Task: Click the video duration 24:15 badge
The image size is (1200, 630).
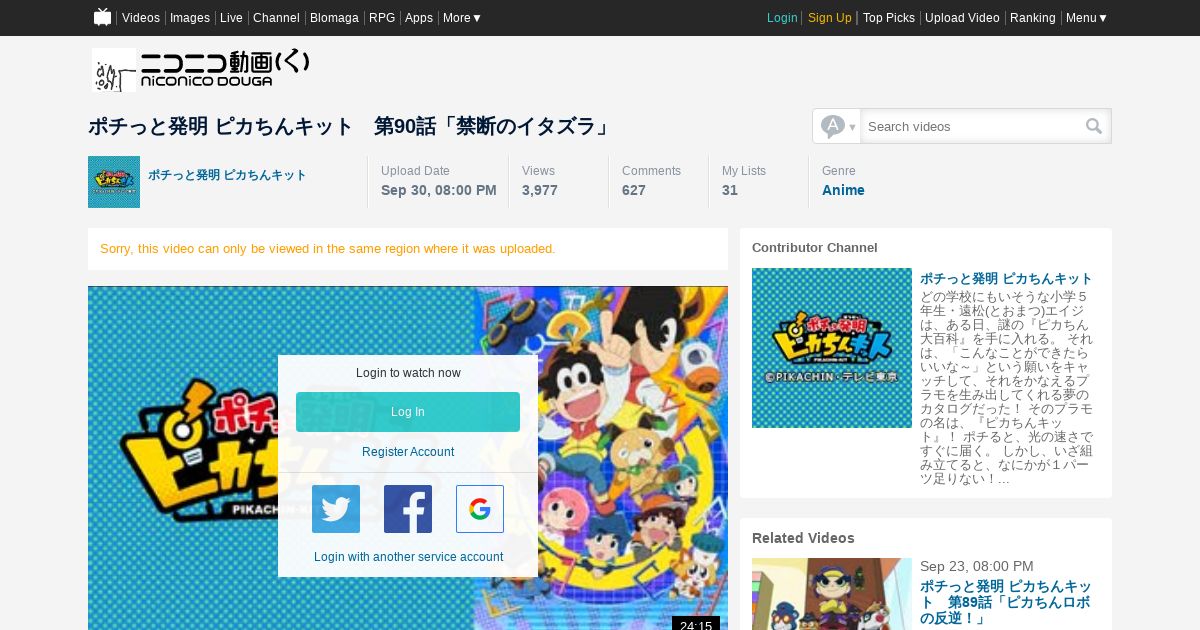Action: click(x=696, y=624)
